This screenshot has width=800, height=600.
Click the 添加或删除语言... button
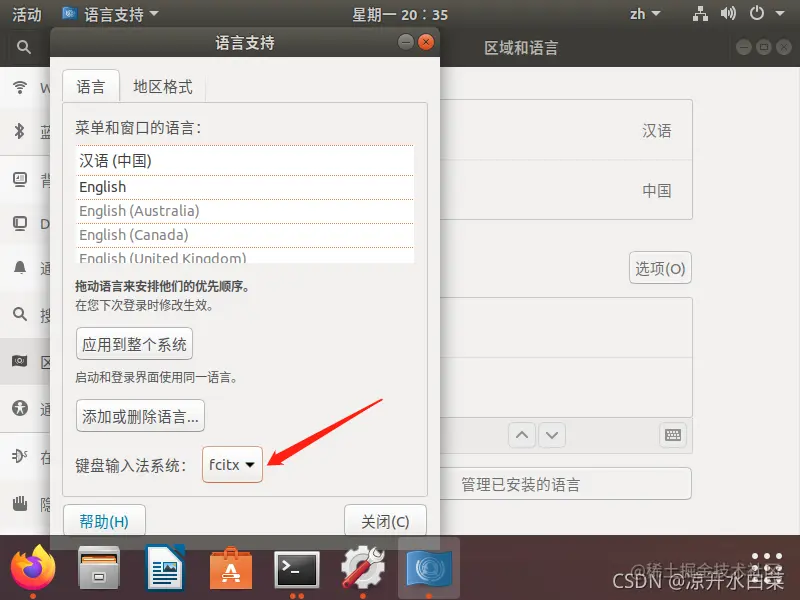tap(140, 416)
